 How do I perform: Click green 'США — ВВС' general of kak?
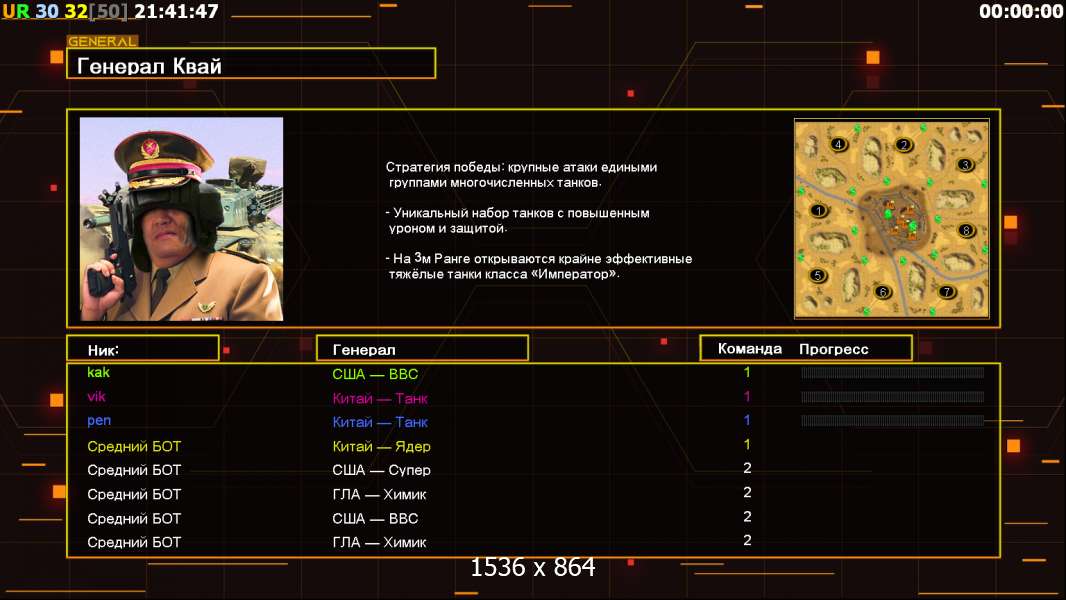[x=375, y=374]
